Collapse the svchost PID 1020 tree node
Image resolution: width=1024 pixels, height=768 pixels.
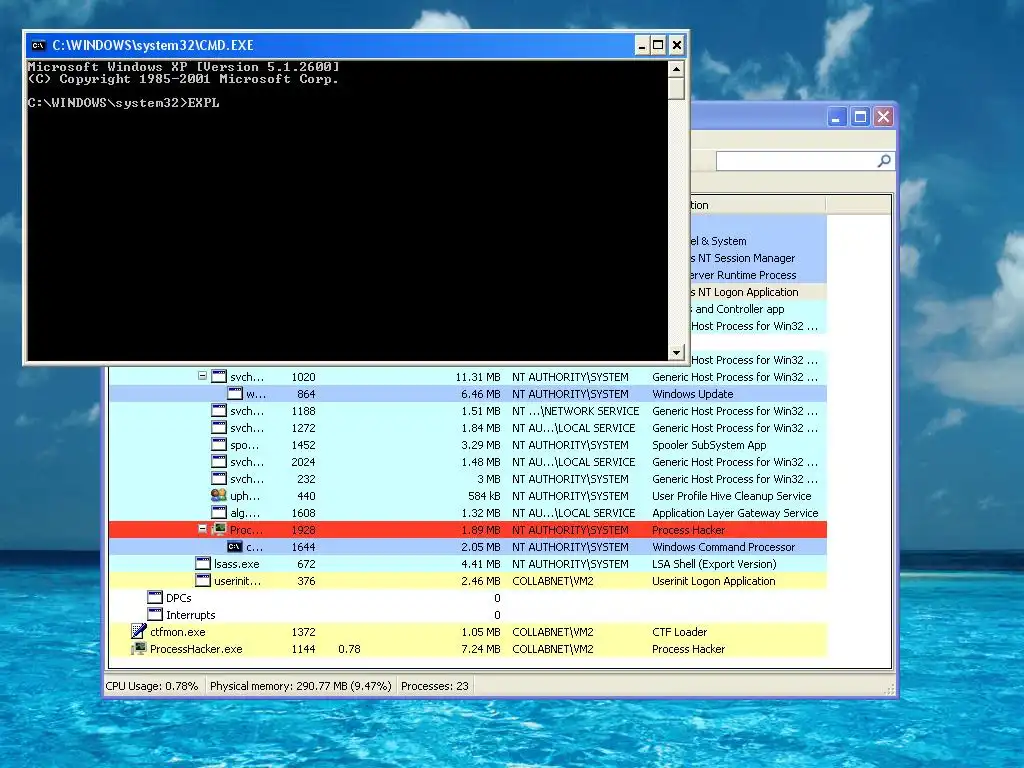[x=202, y=376]
